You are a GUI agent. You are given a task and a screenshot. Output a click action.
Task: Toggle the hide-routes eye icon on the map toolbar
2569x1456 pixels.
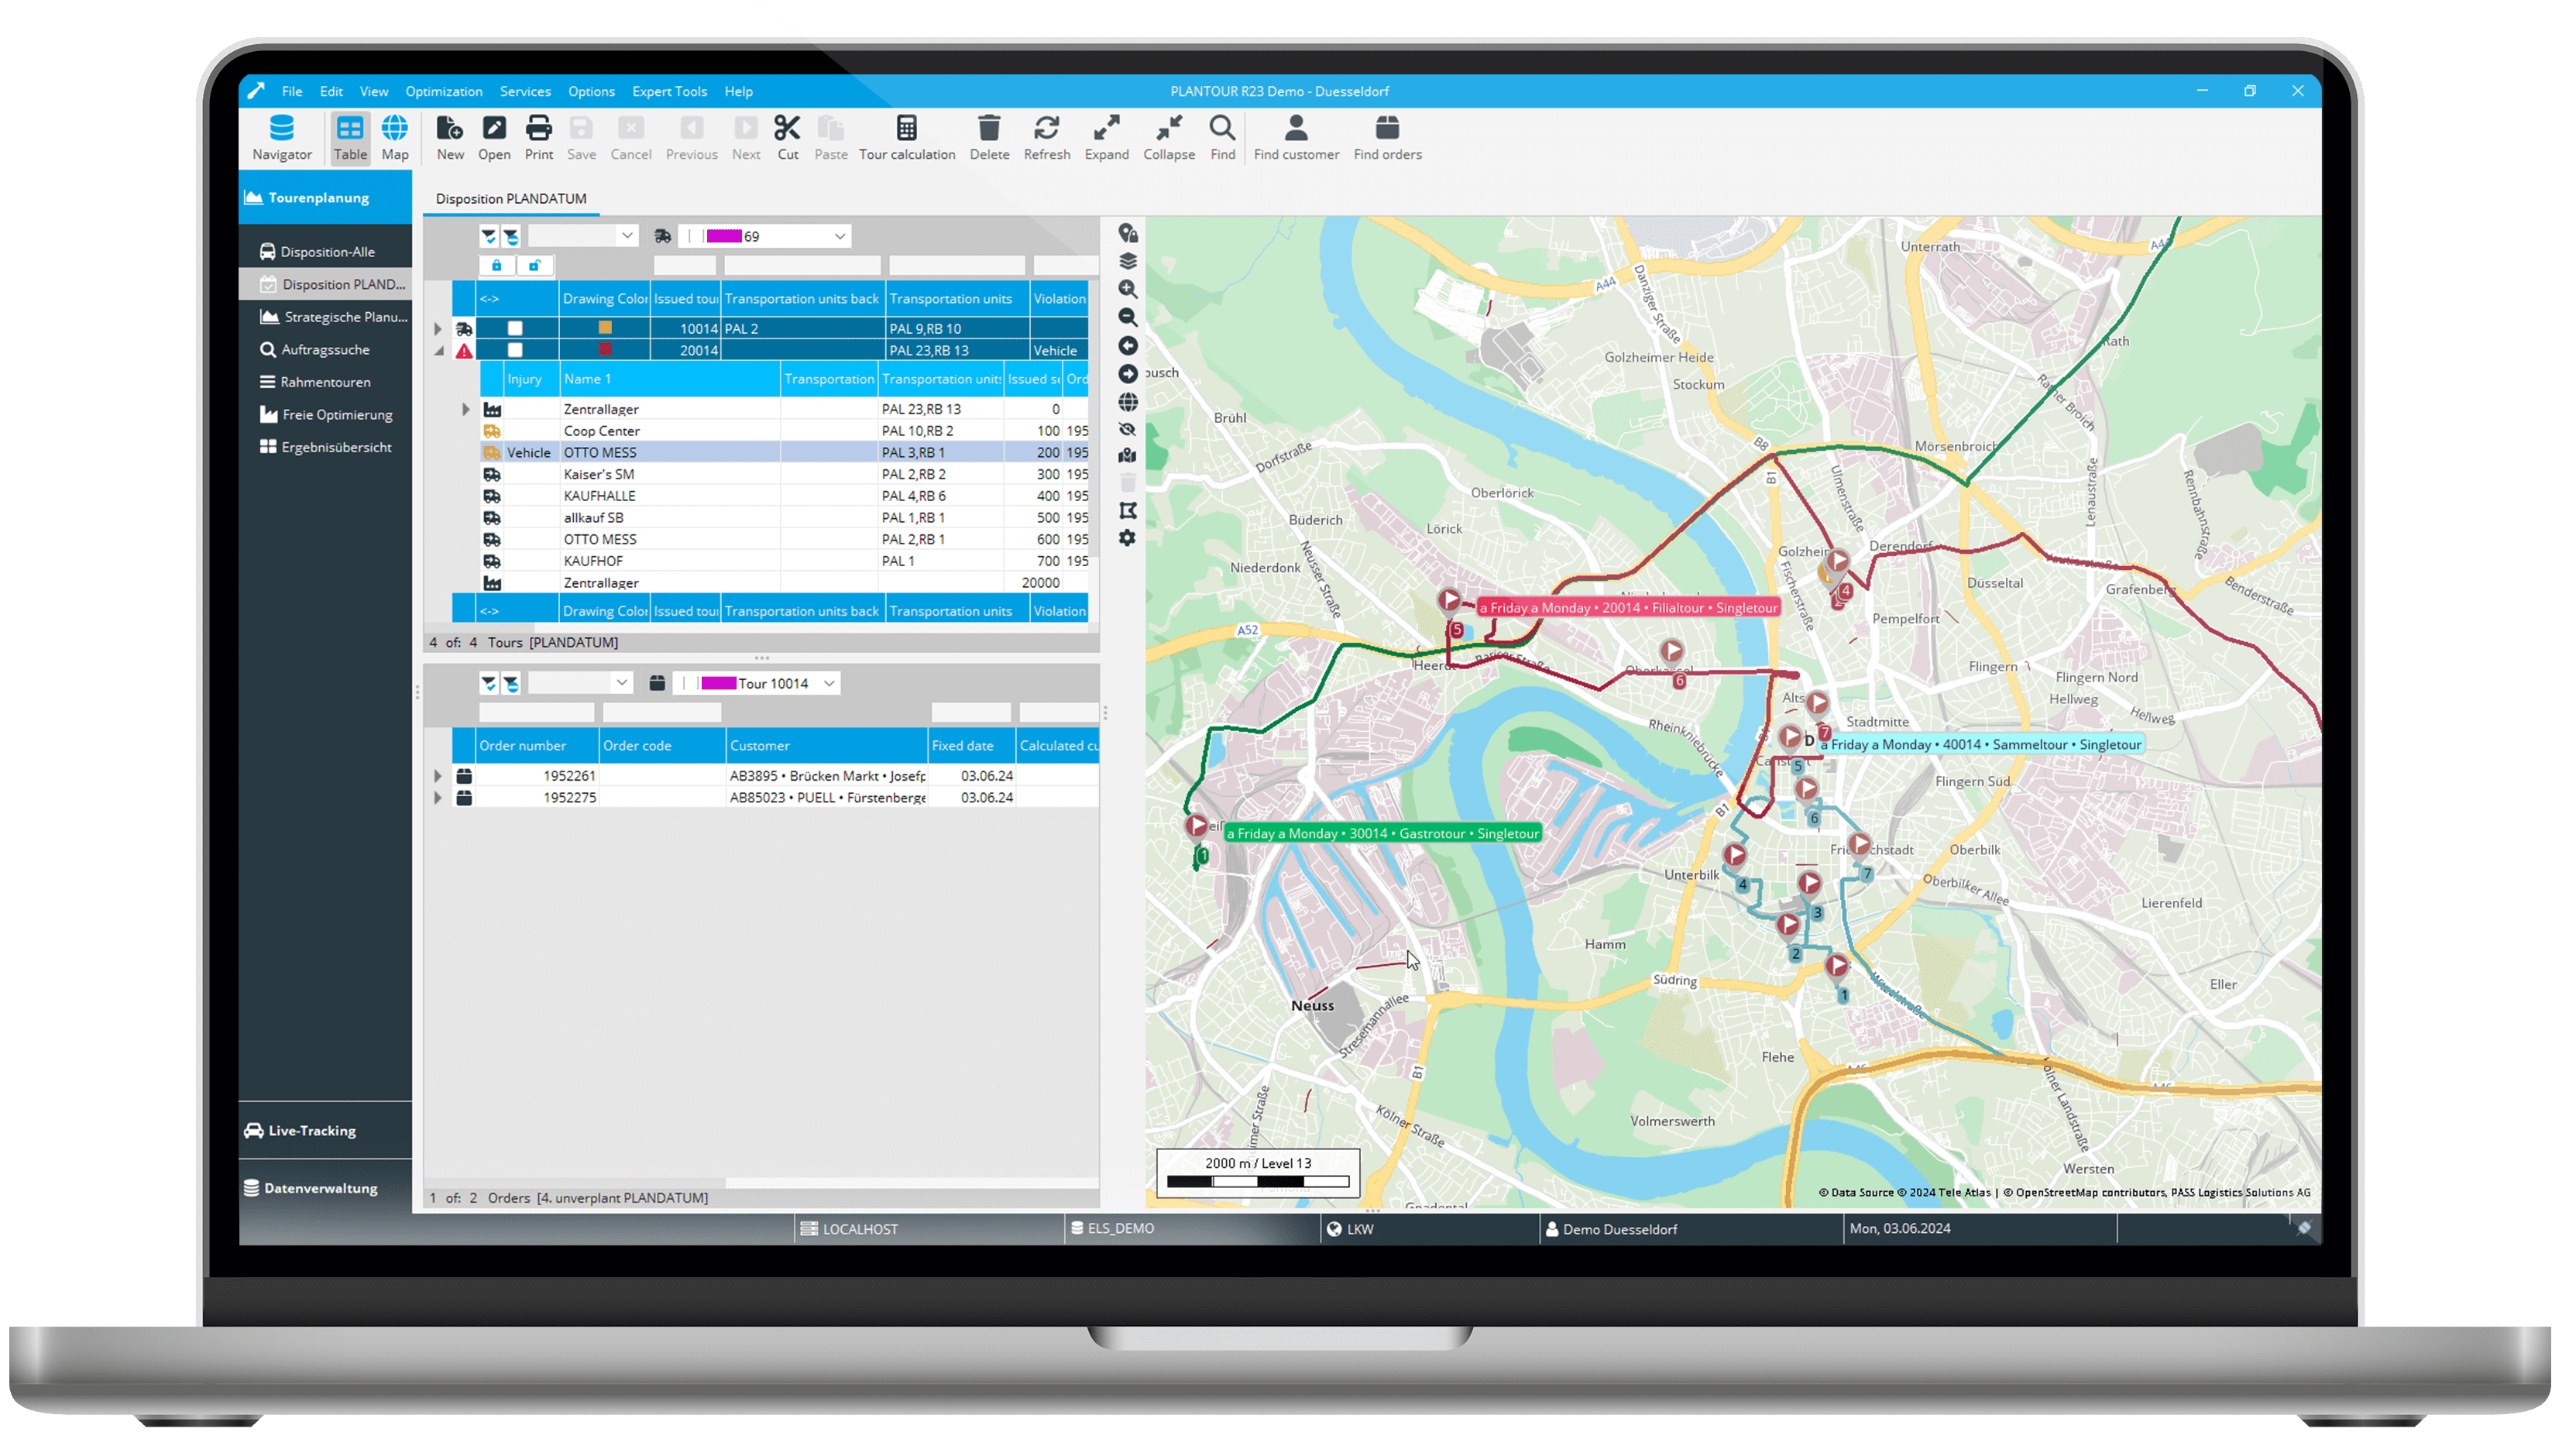click(1127, 428)
